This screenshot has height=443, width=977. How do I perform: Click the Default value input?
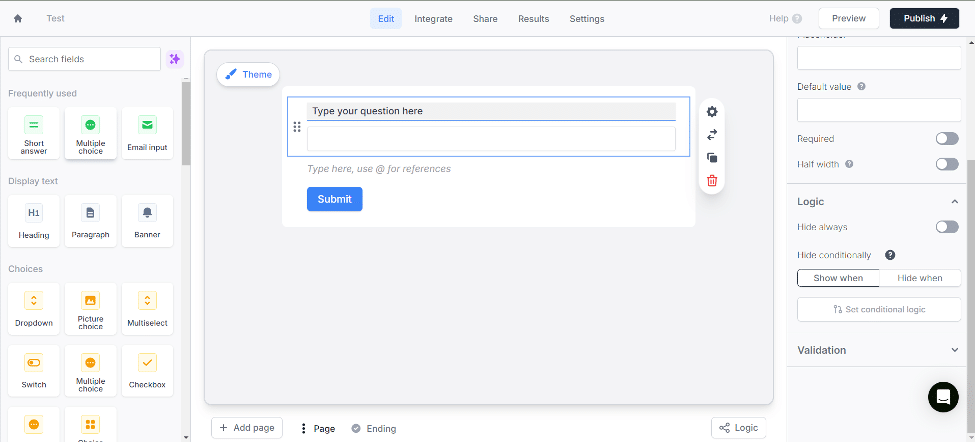(x=879, y=110)
